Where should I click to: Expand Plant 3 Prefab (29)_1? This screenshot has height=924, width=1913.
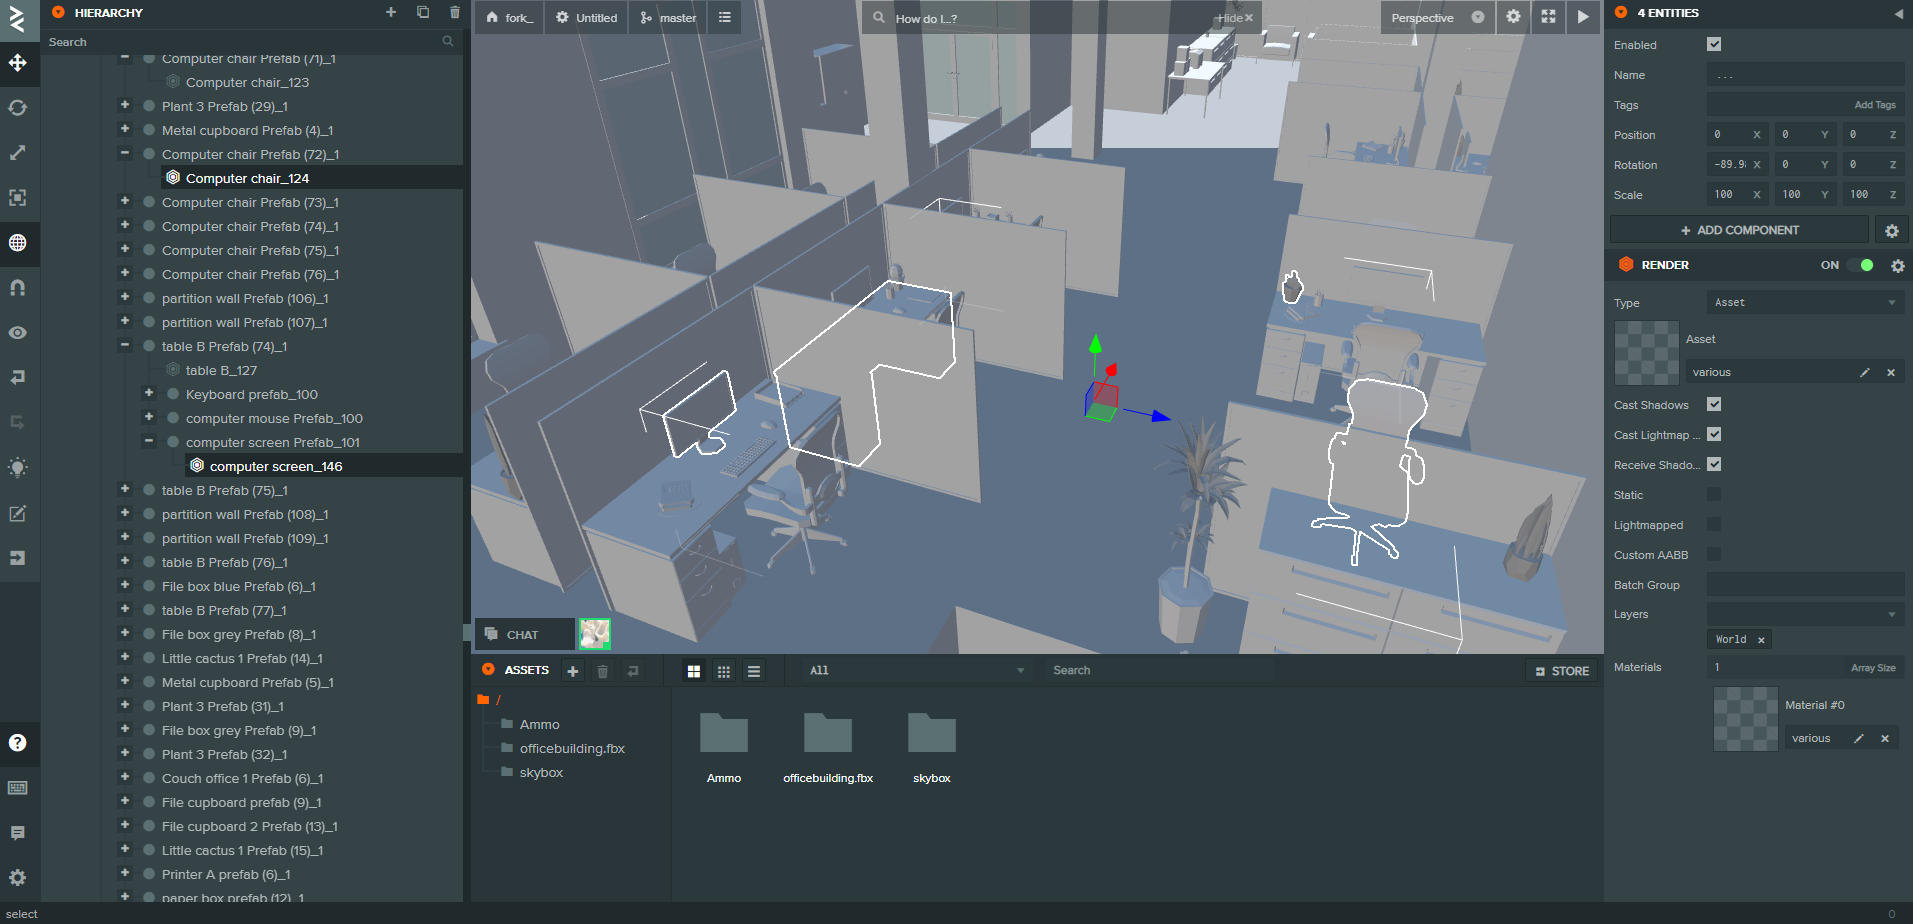(125, 105)
